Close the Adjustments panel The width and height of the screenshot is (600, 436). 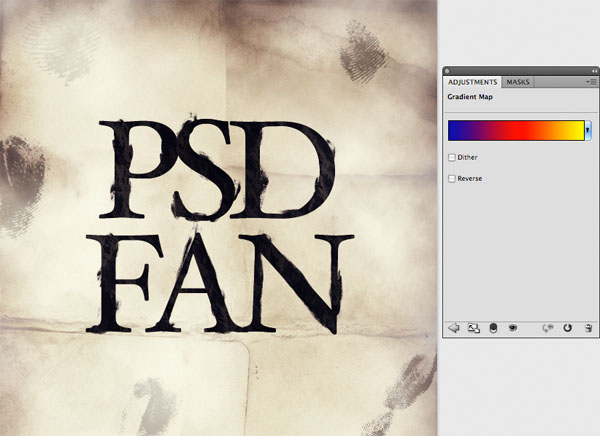(x=447, y=71)
